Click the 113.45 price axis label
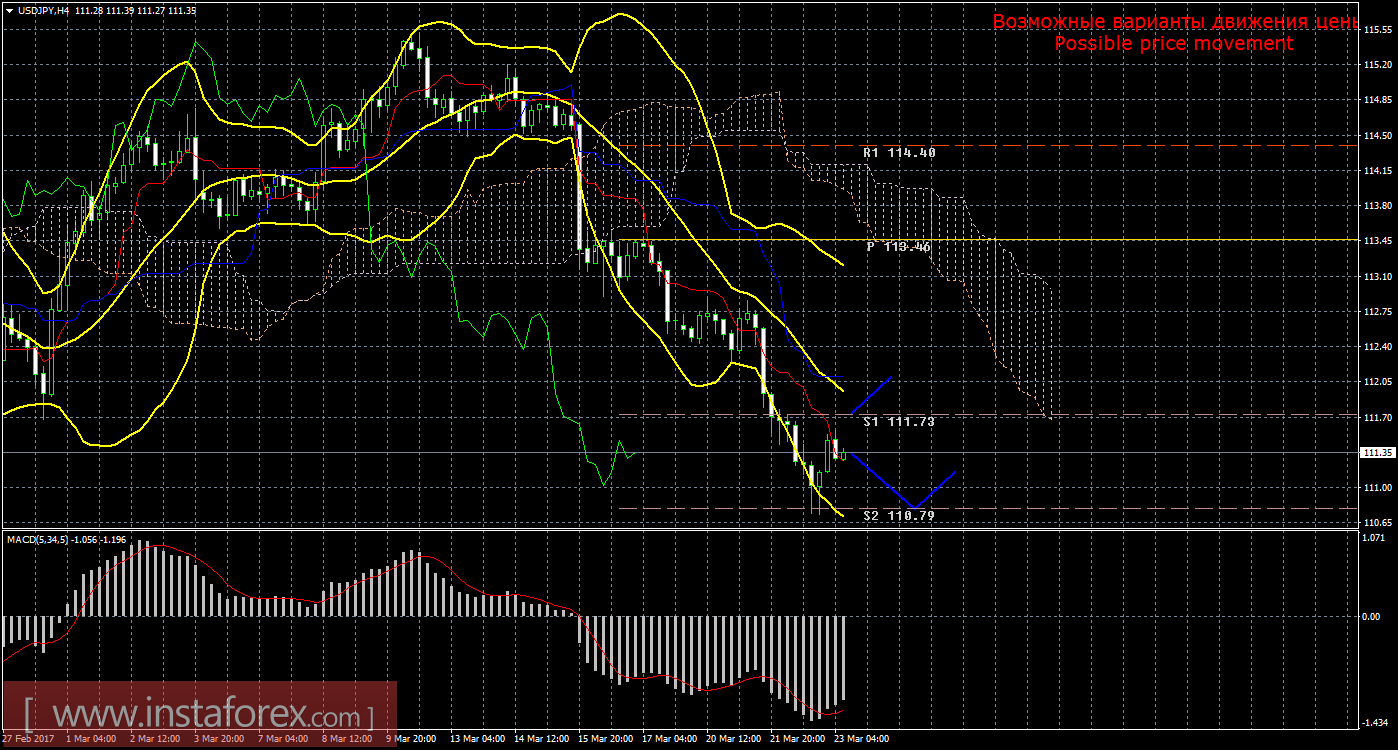Viewport: 1398px width, 750px height. (1377, 241)
